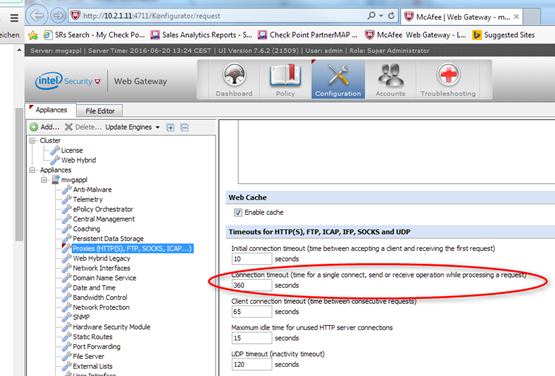The height and width of the screenshot is (376, 555).
Task: Select Coaching in the tree
Action: tap(86, 229)
